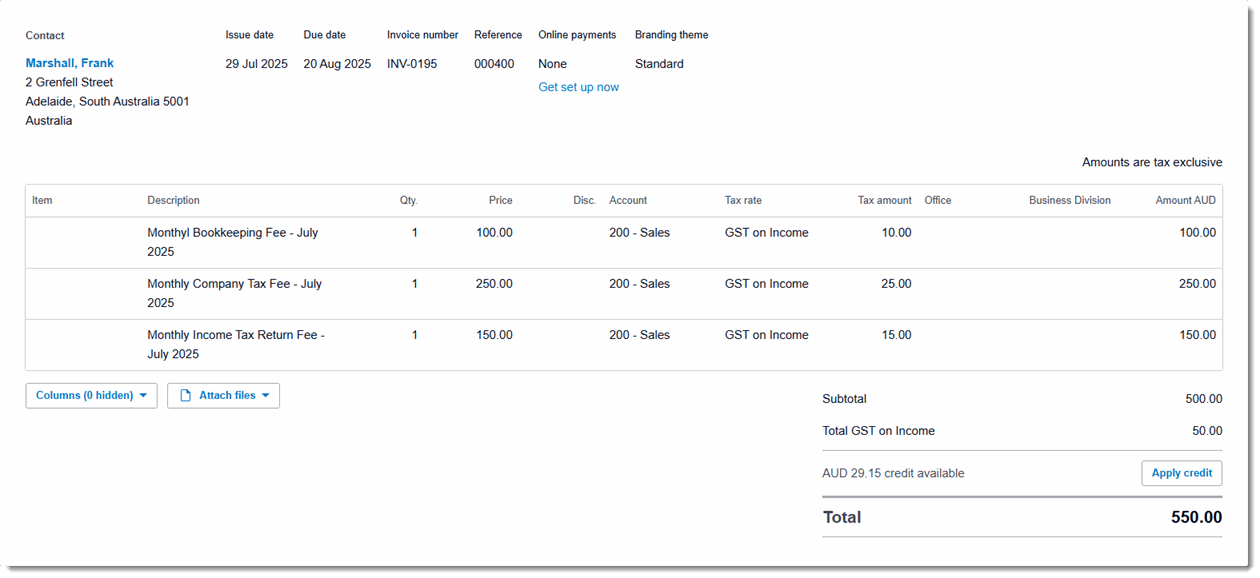1260x578 pixels.
Task: Click the Account column header
Action: [x=628, y=200]
